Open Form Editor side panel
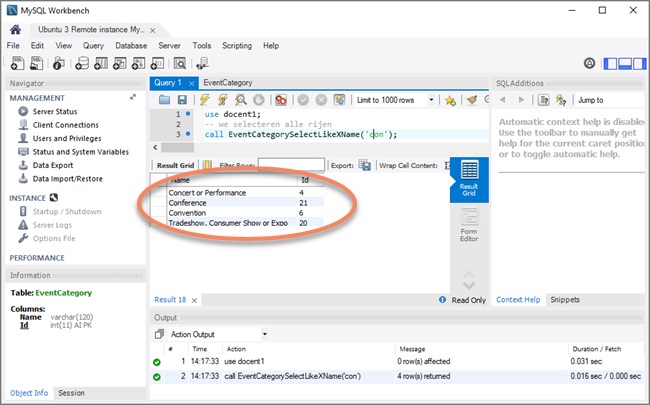The image size is (650, 405). (469, 224)
